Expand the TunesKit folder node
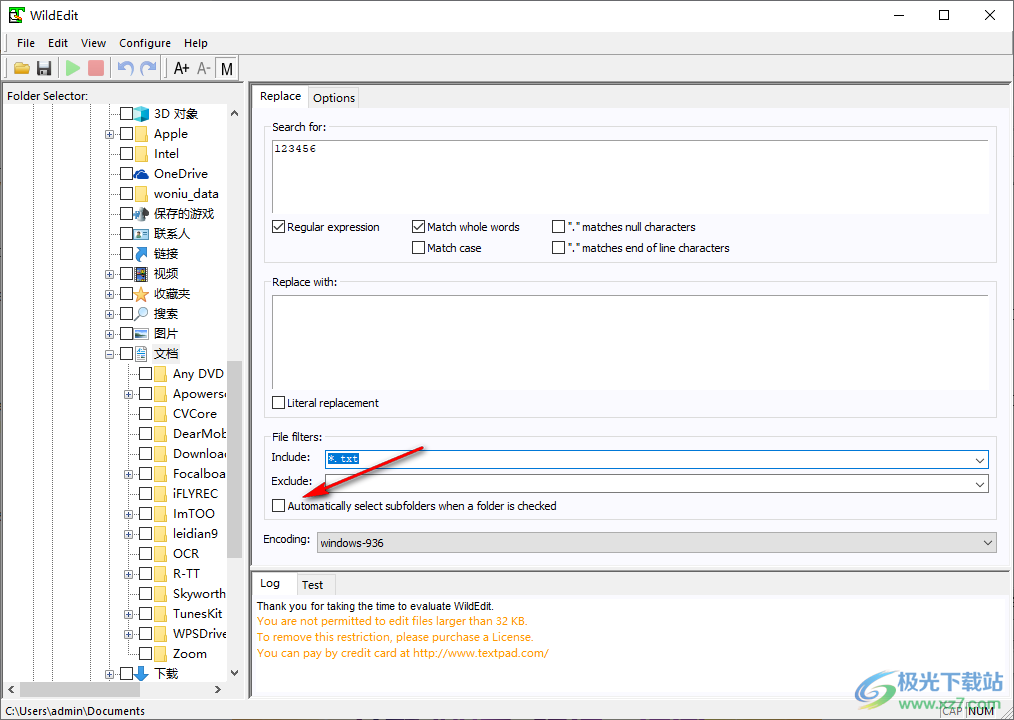This screenshot has width=1014, height=720. point(129,615)
